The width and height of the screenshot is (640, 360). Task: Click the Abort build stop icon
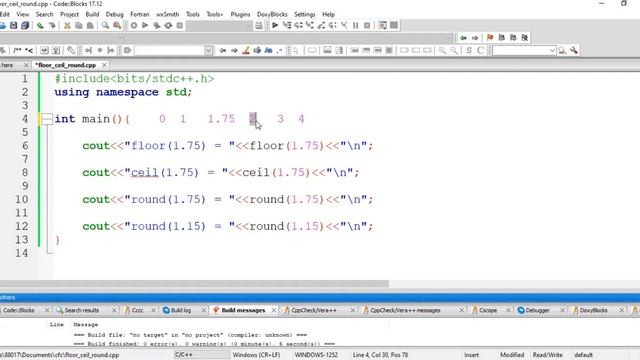pos(180,25)
